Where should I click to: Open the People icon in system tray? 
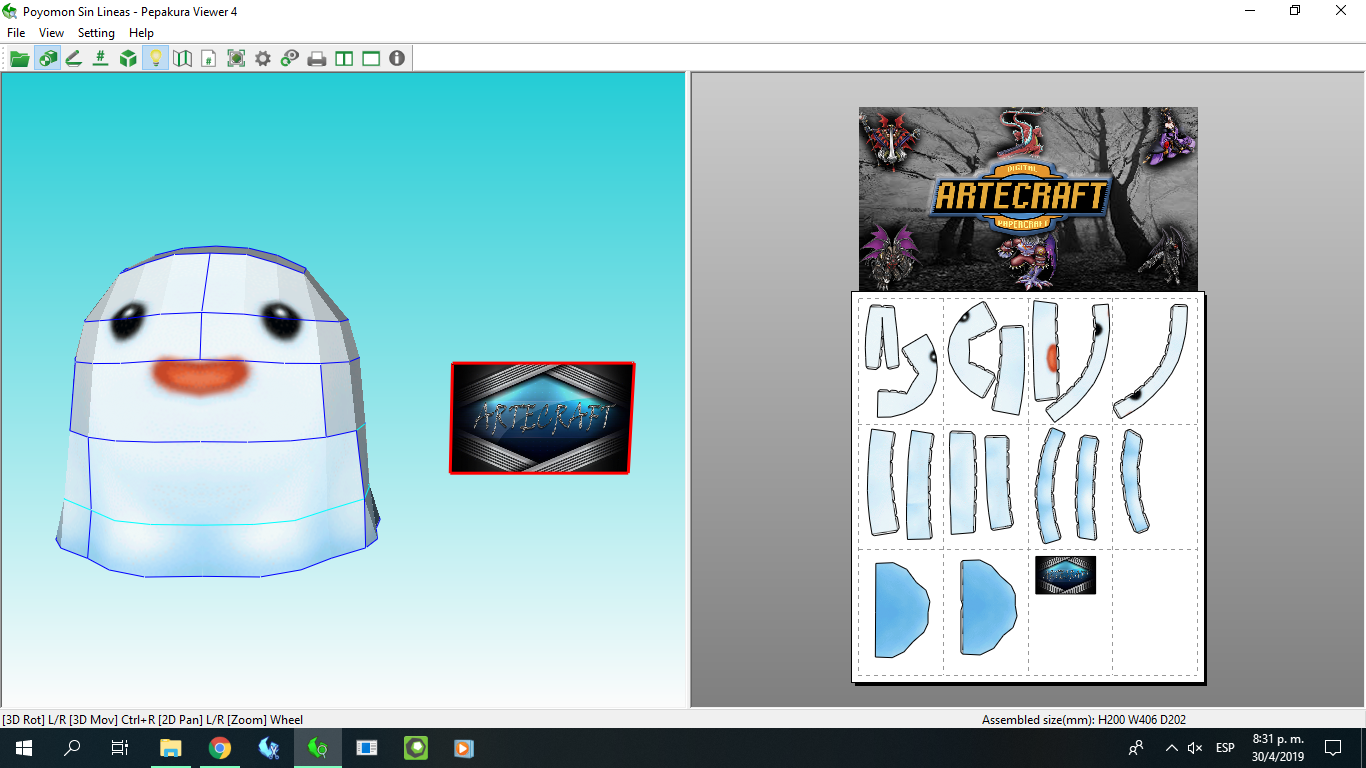(1136, 748)
